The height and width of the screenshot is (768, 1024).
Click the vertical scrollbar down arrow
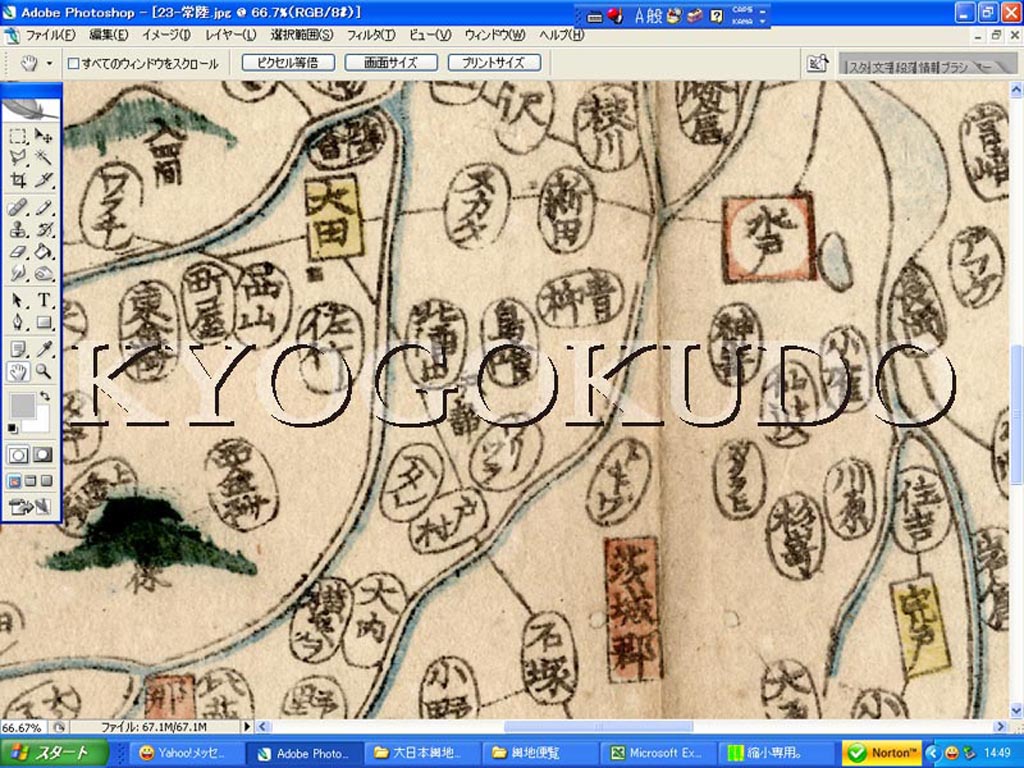click(x=1017, y=710)
